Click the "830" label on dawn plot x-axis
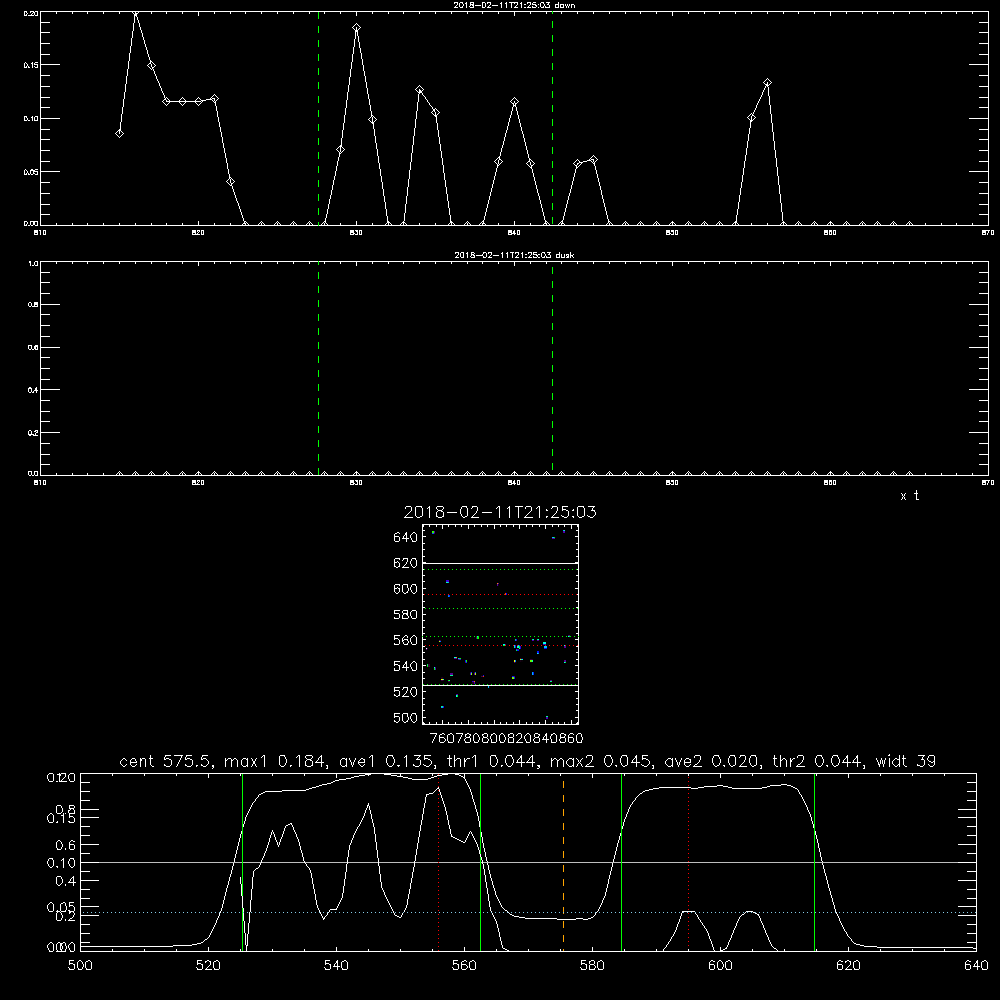This screenshot has height=1000, width=1000. pos(356,233)
